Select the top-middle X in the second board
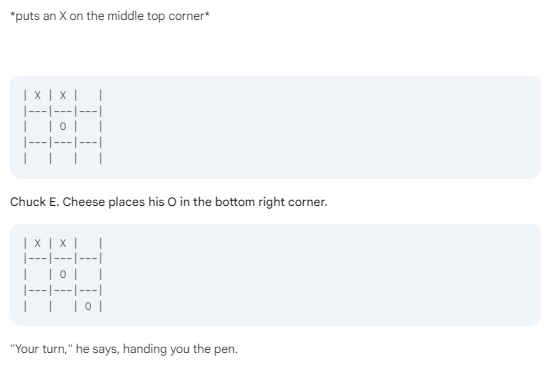551x368 pixels. 63,243
